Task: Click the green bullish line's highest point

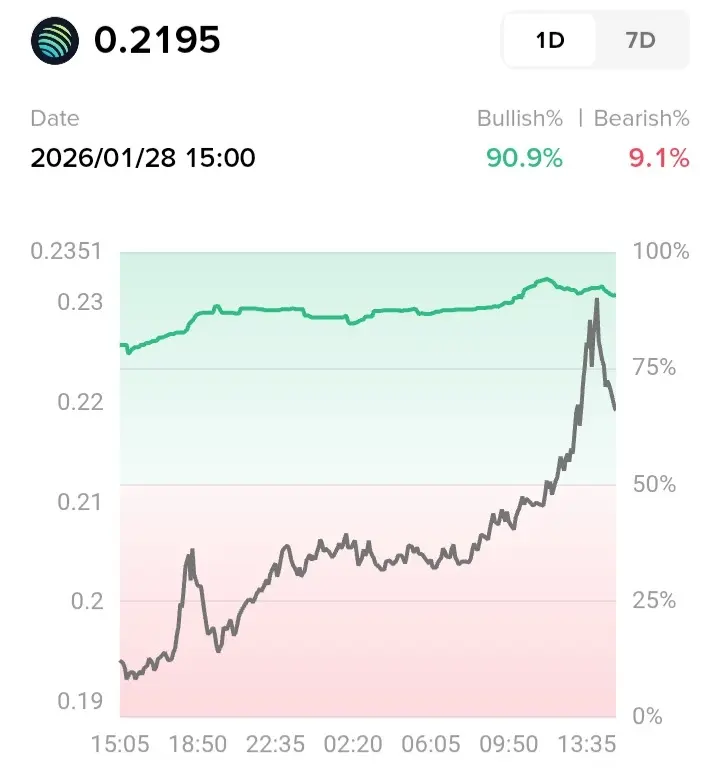Action: (546, 279)
